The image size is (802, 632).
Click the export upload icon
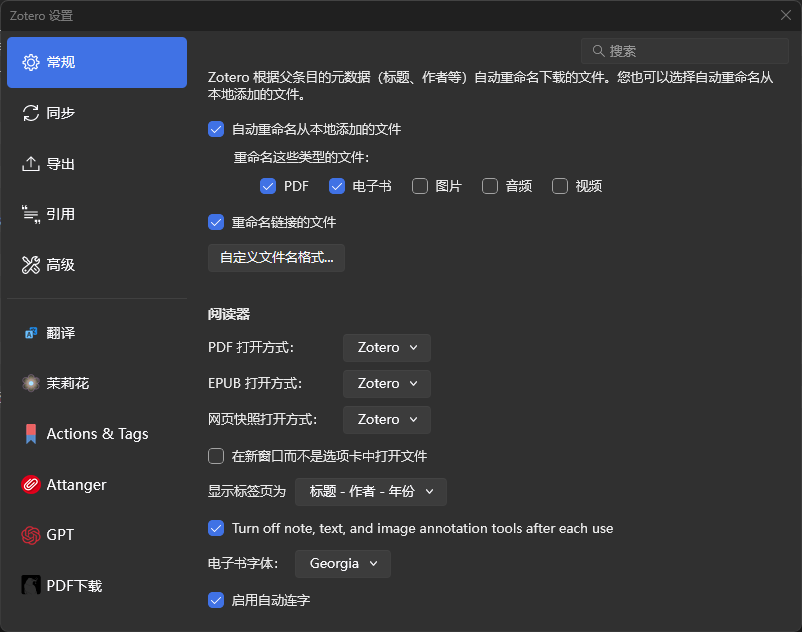click(x=31, y=164)
